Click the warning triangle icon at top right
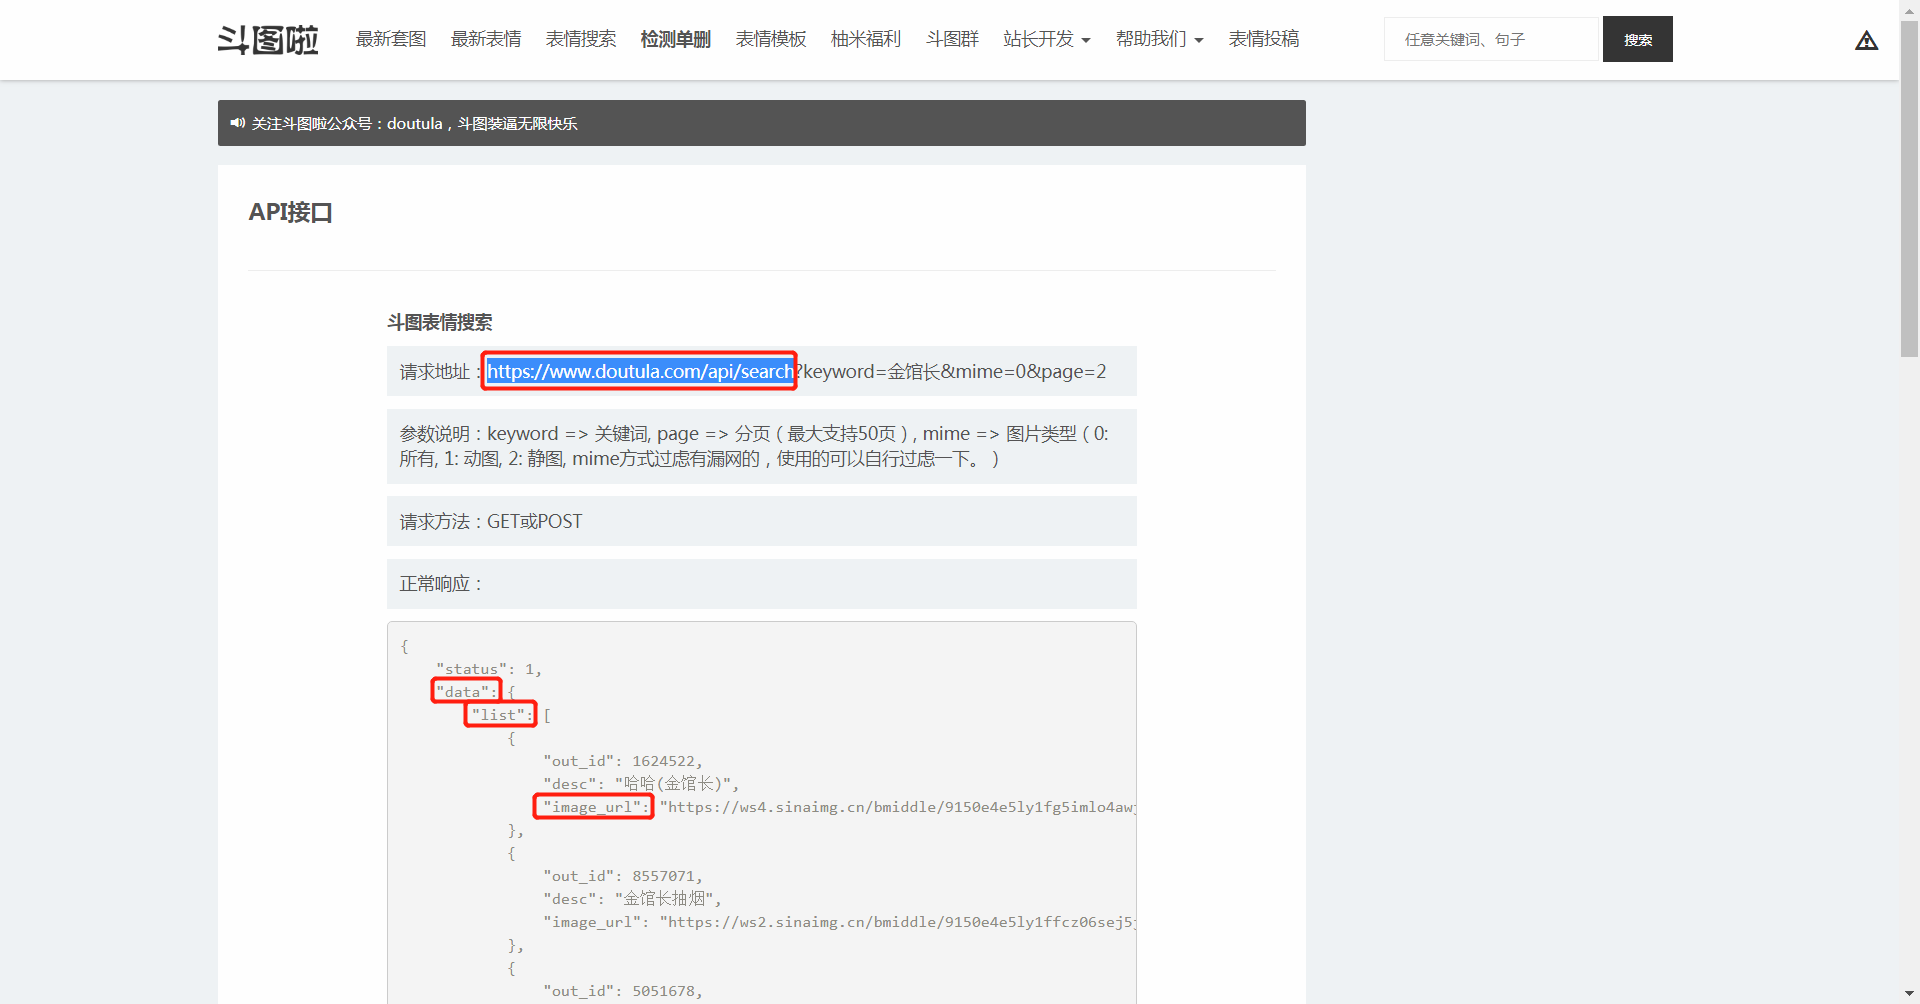Viewport: 1920px width, 1004px height. pyautogui.click(x=1866, y=40)
